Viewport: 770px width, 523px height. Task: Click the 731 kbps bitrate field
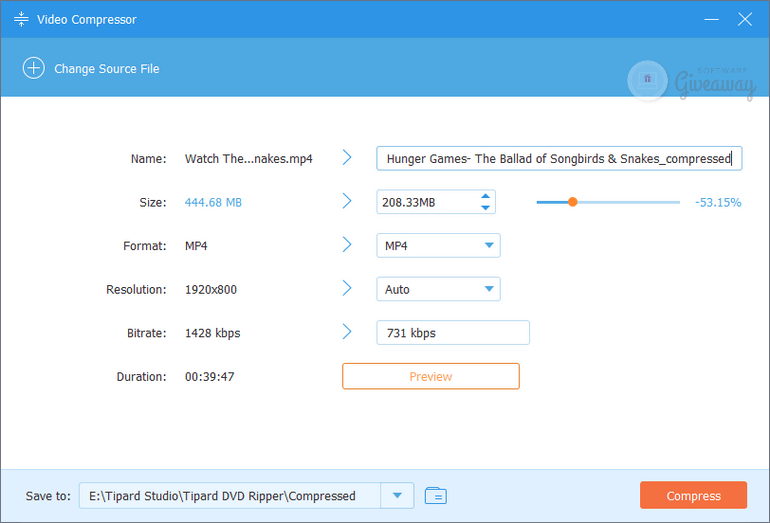453,333
